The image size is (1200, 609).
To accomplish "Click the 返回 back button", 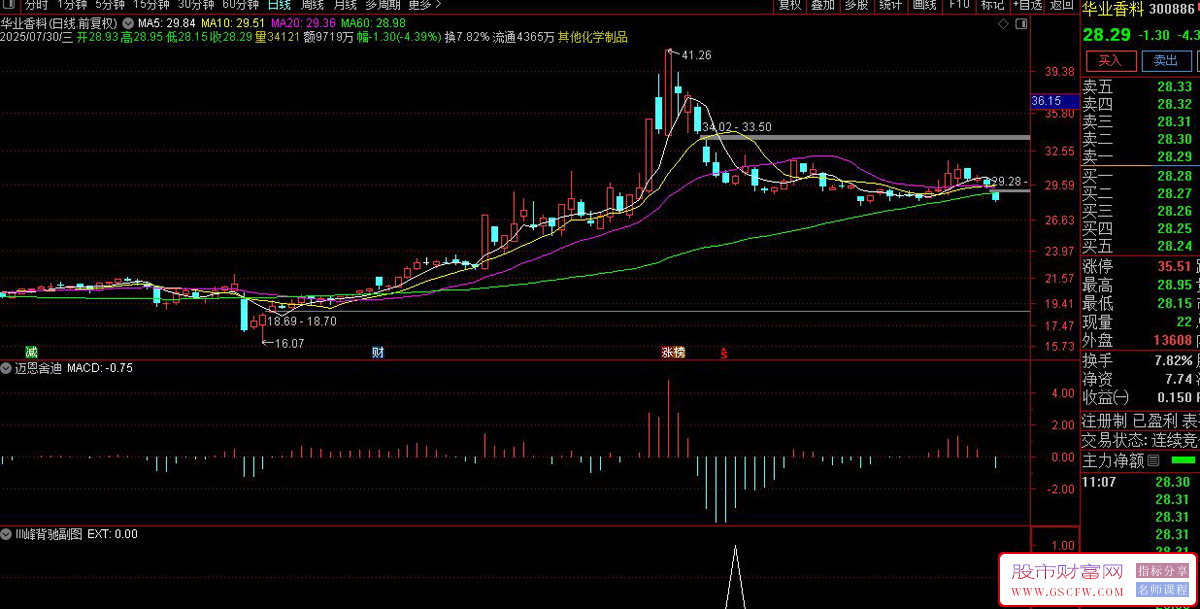I will (1062, 5).
